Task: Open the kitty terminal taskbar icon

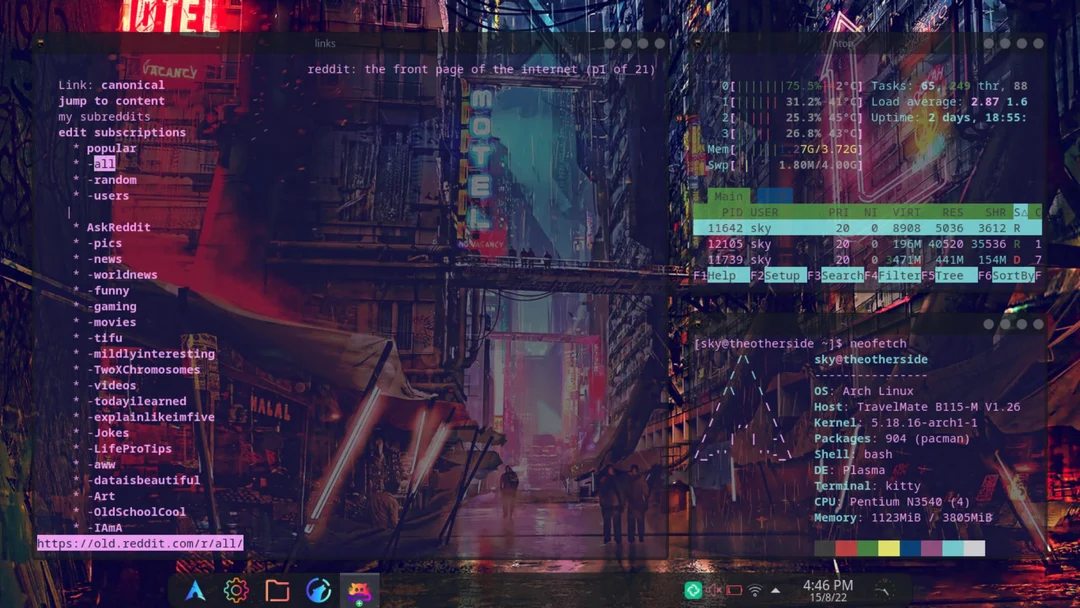Action: click(359, 590)
